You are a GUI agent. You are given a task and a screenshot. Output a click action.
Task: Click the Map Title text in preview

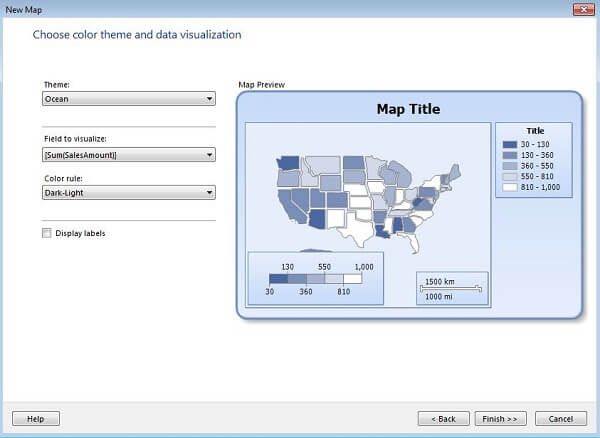point(408,109)
